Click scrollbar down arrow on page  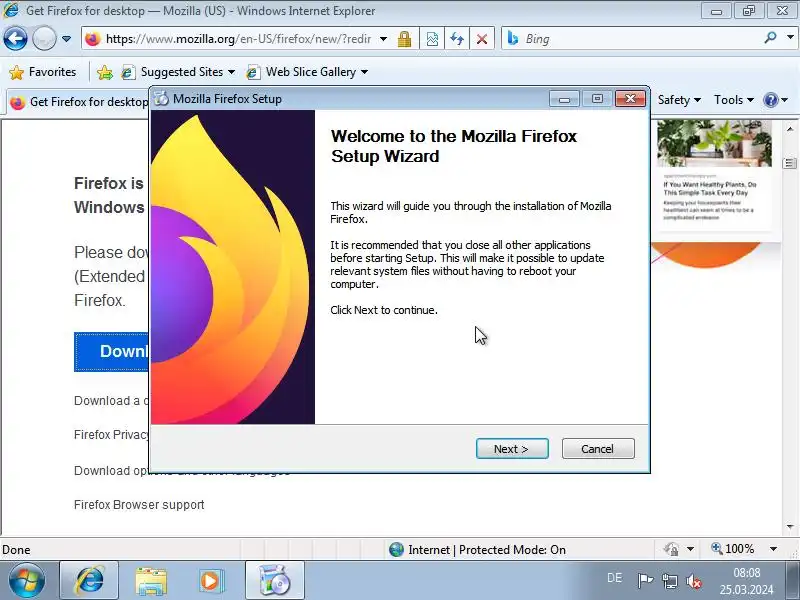tap(790, 526)
